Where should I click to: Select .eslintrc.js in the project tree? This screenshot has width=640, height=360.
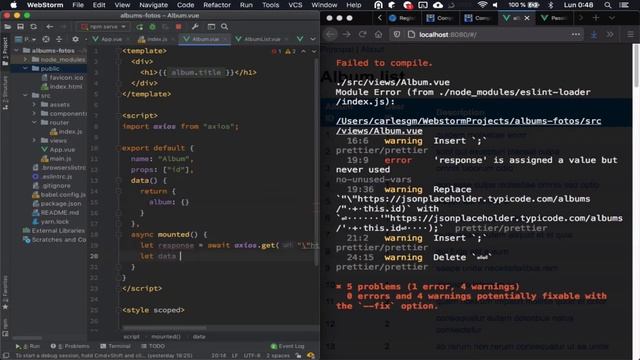coord(52,176)
